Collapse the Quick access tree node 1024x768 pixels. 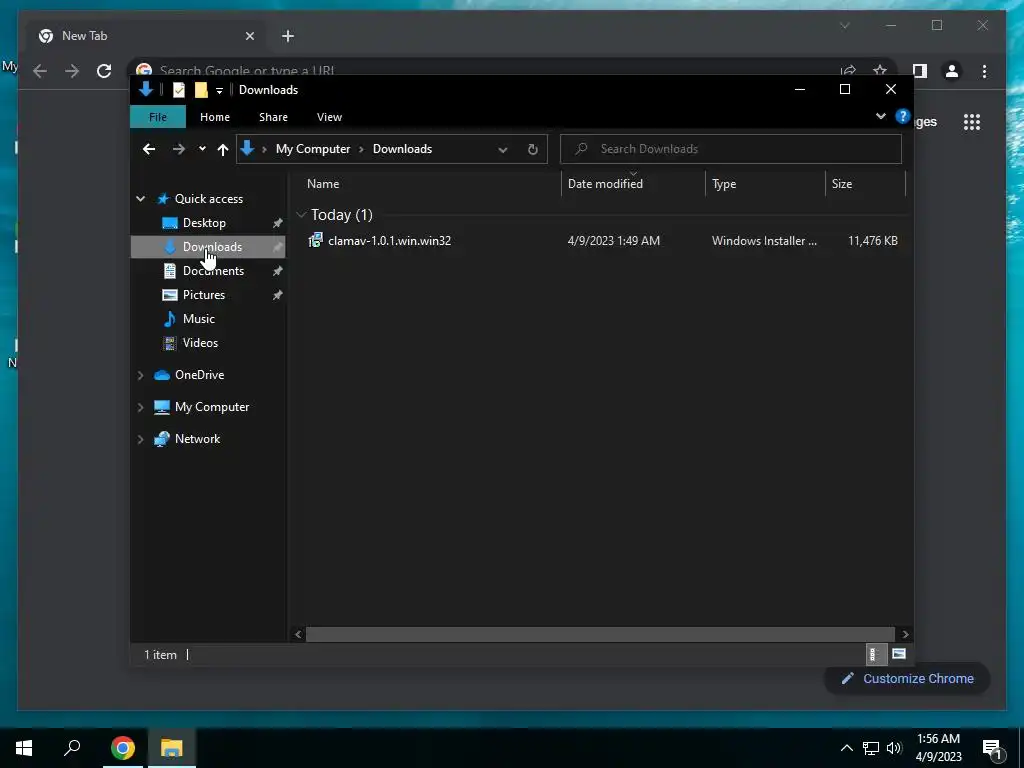tap(140, 199)
